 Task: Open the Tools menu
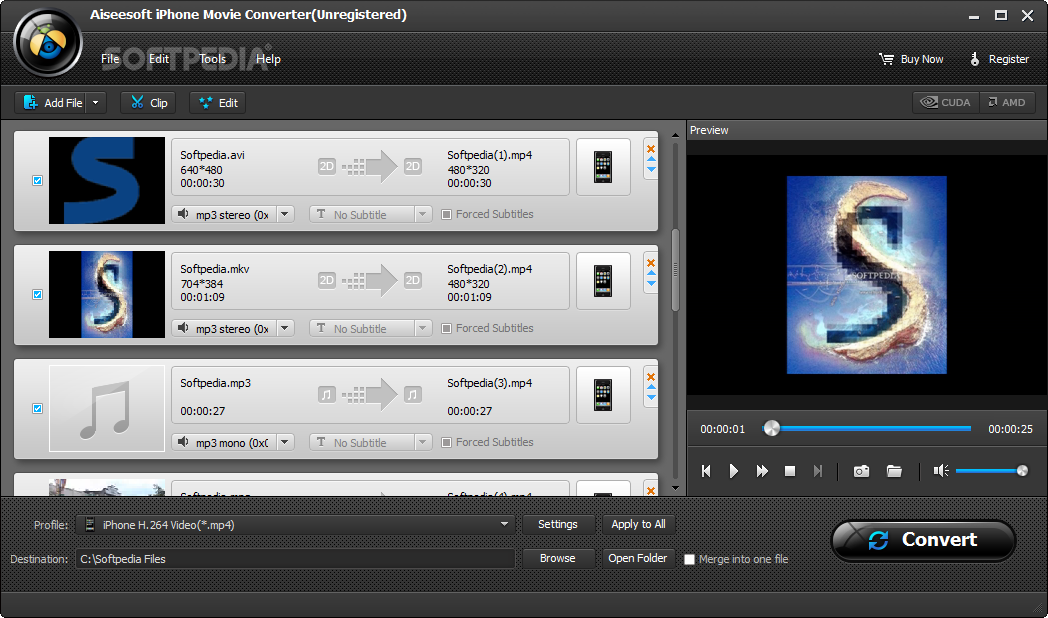213,59
